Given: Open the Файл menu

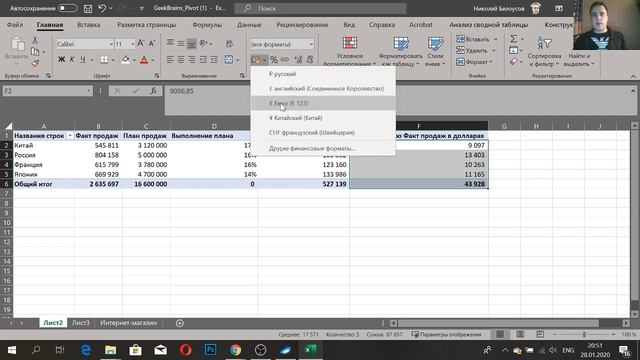Looking at the screenshot, I should pos(15,25).
